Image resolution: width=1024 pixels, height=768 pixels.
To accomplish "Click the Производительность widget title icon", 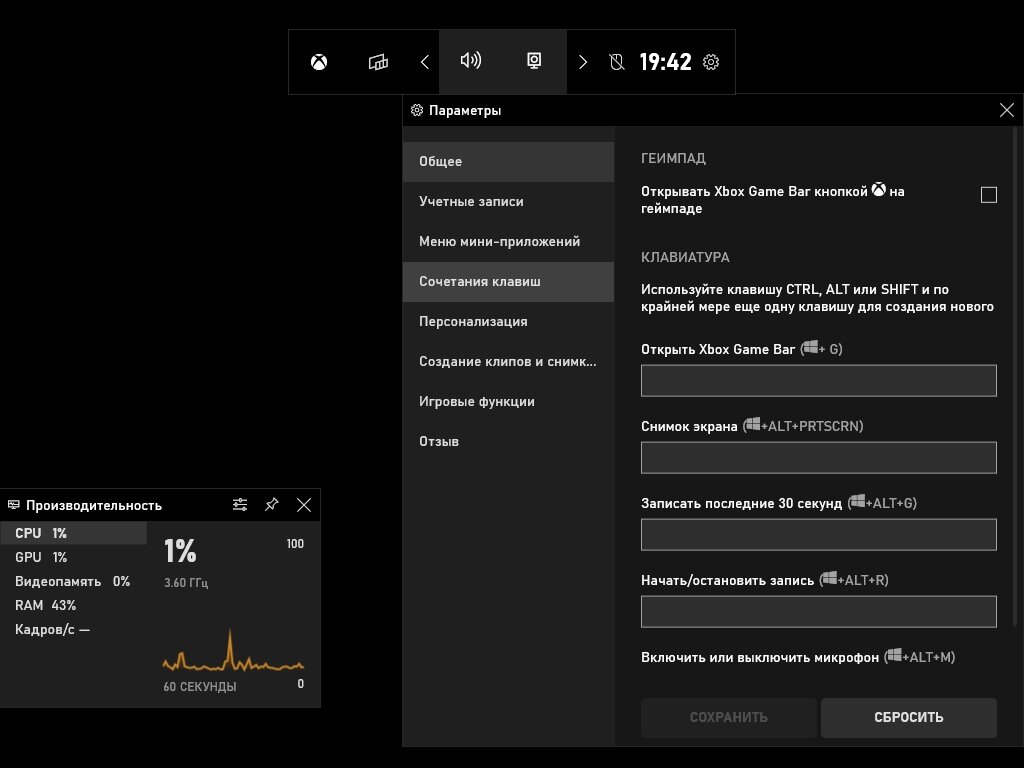I will pyautogui.click(x=14, y=505).
